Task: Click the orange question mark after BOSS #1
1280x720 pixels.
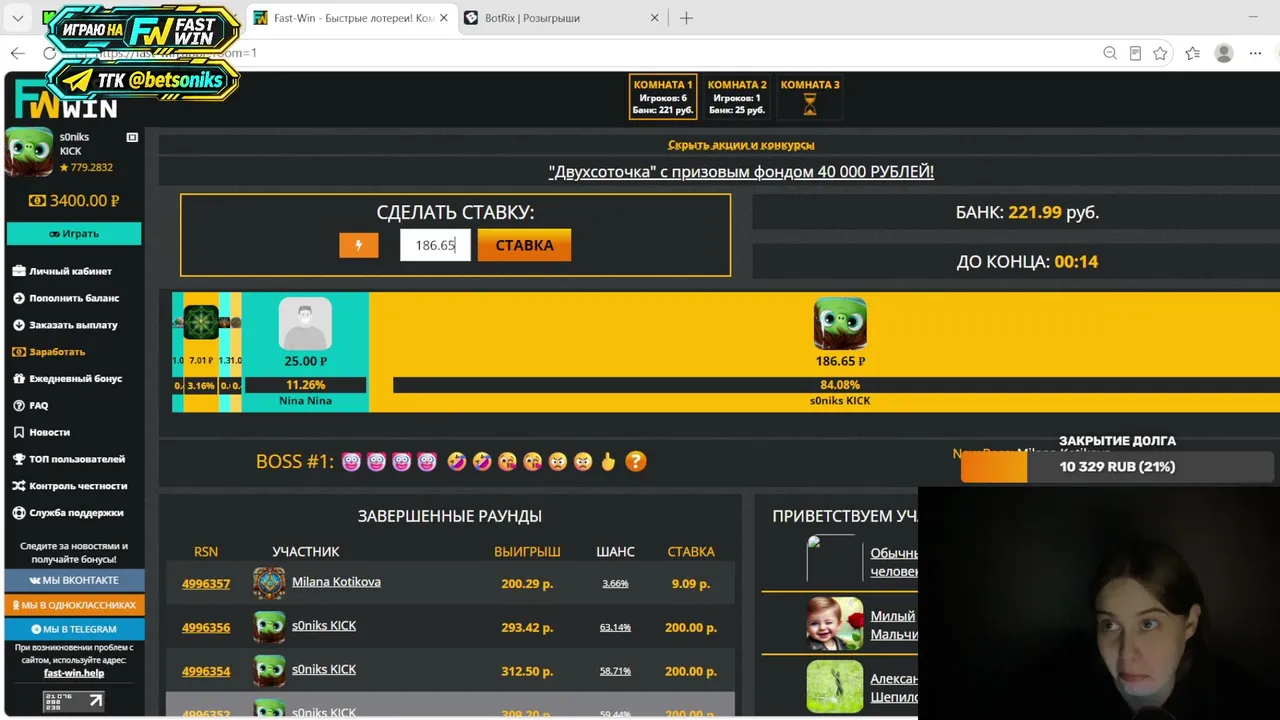Action: click(635, 461)
